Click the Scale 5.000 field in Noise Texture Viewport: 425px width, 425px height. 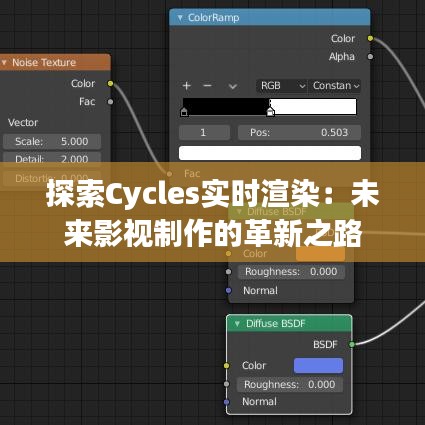(x=52, y=141)
